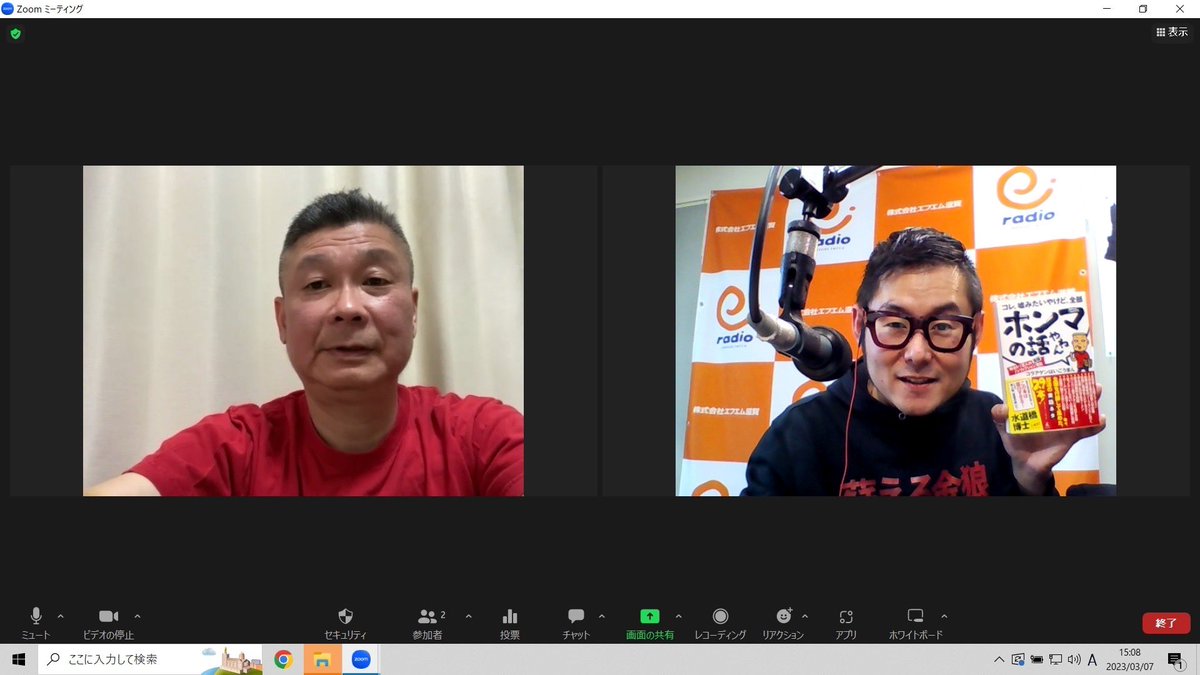Start 画面の共有 screen sharing
The height and width of the screenshot is (675, 1200).
649,623
